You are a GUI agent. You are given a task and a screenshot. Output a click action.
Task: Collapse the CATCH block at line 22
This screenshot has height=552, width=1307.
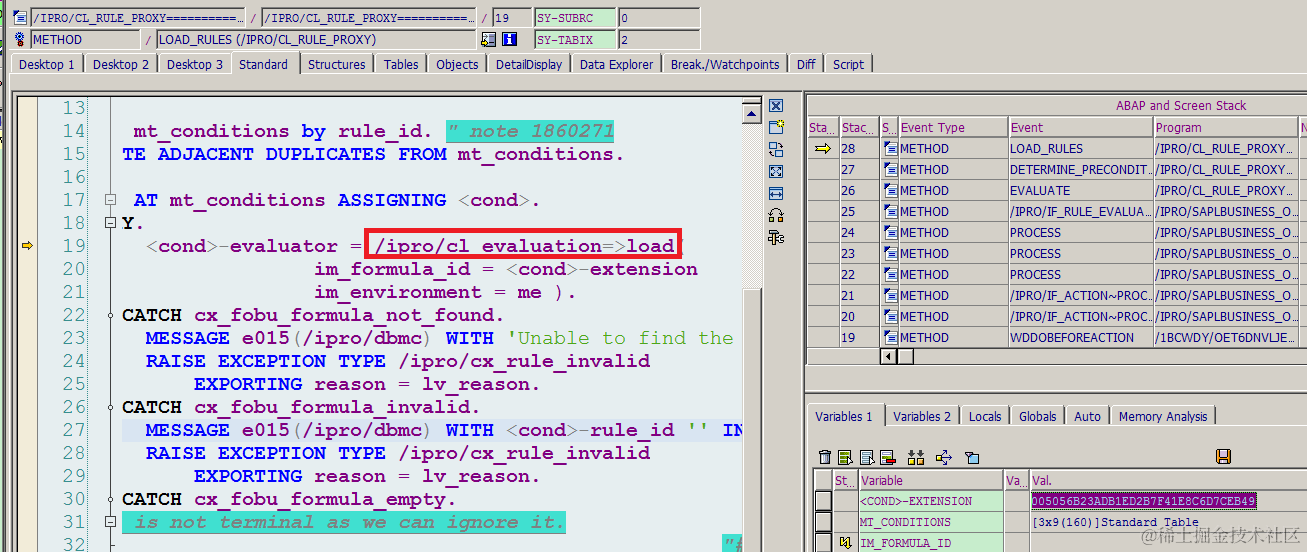(x=110, y=316)
